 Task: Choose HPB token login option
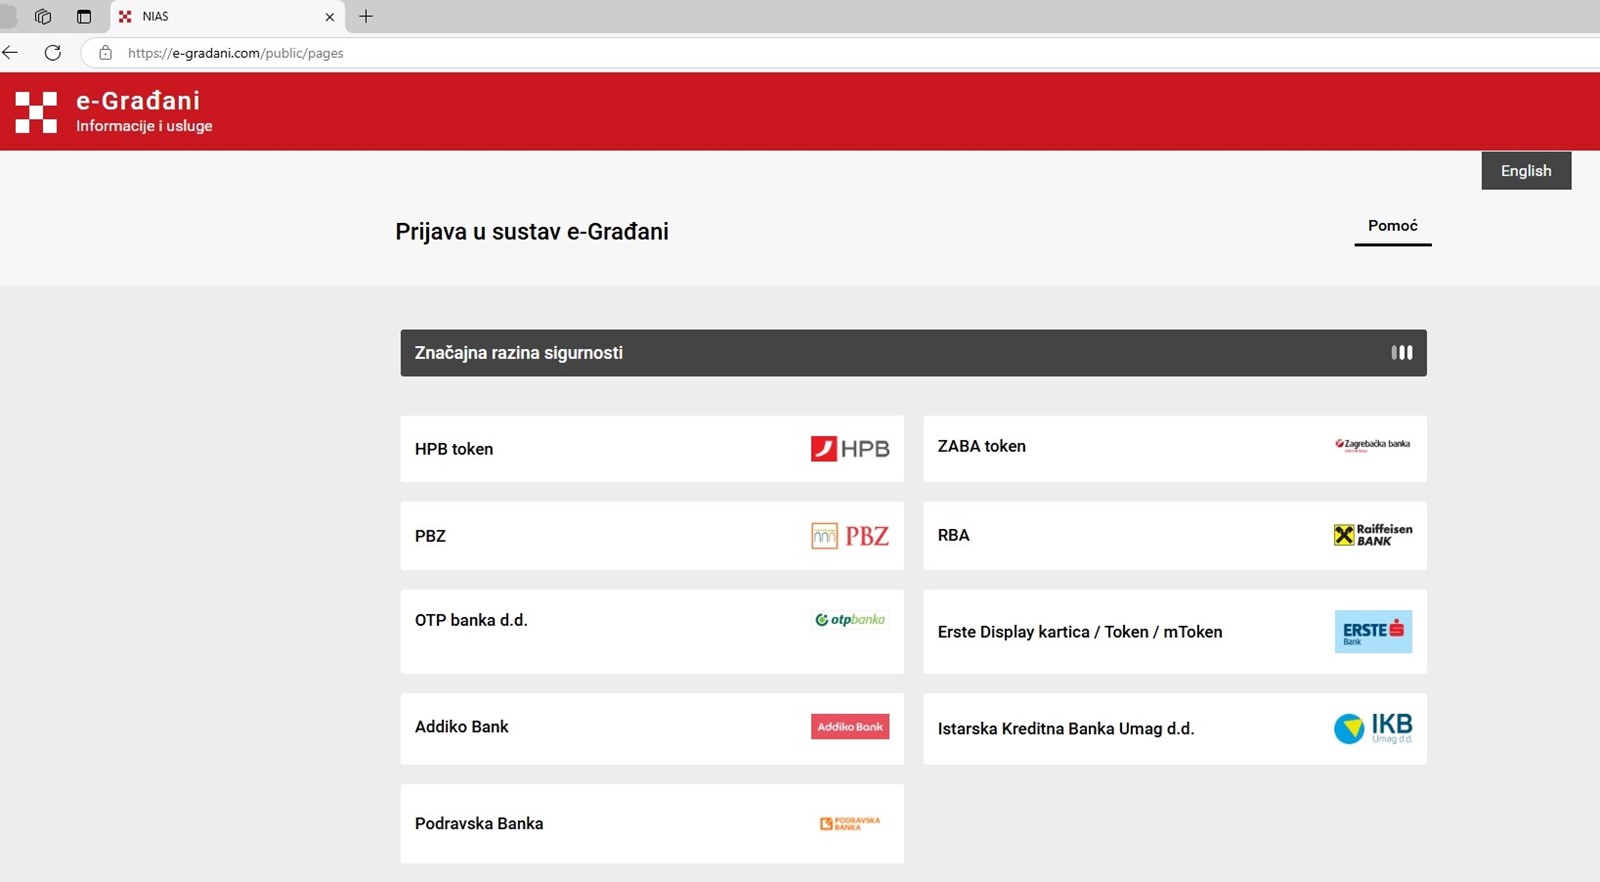(x=652, y=449)
